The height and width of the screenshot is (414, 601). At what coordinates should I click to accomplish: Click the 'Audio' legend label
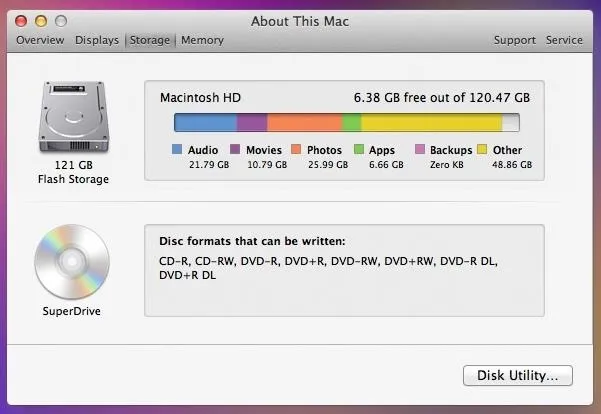pyautogui.click(x=203, y=150)
